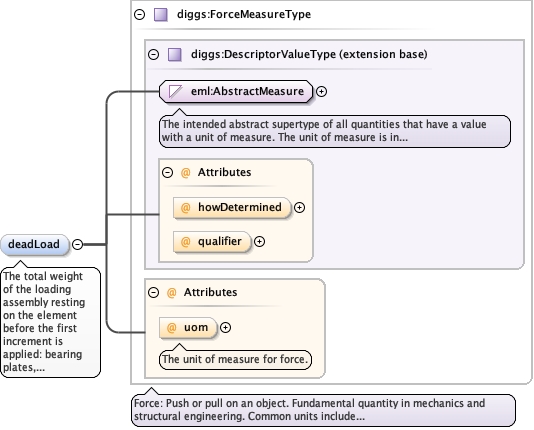The height and width of the screenshot is (430, 534).
Task: Expand the qualifier attribute details
Action: (x=260, y=241)
